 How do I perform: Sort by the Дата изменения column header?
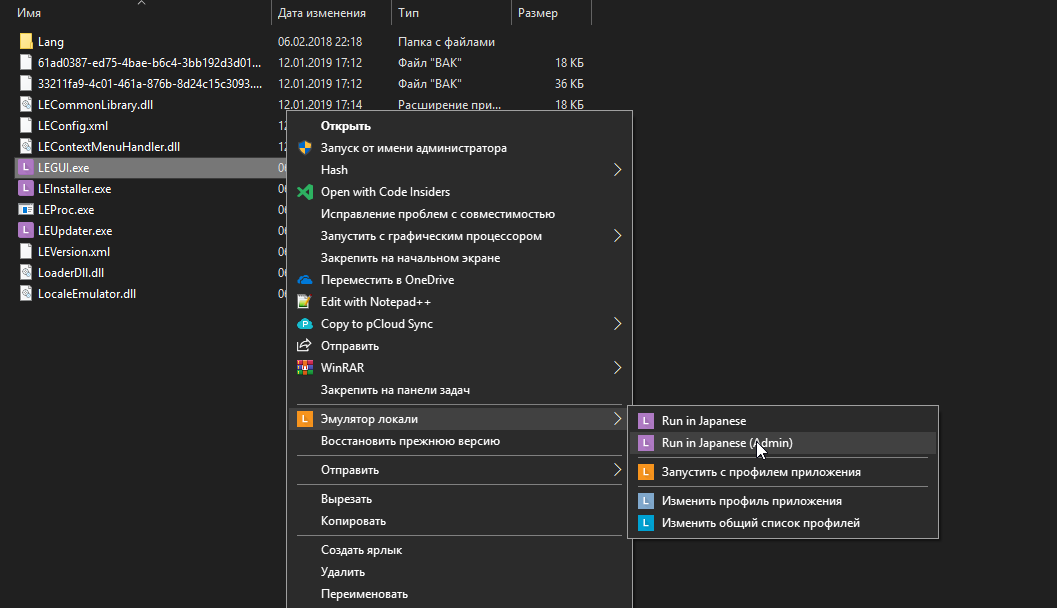point(322,13)
